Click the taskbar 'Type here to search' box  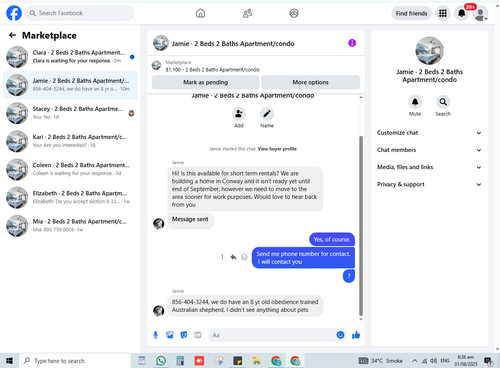(x=75, y=361)
